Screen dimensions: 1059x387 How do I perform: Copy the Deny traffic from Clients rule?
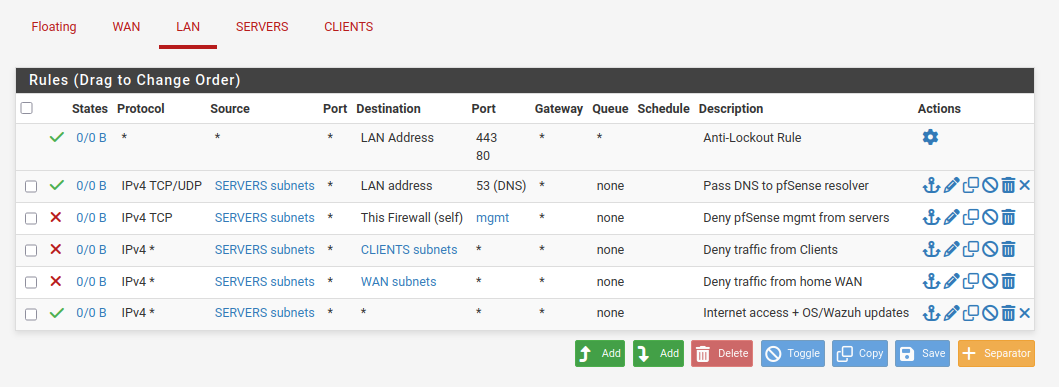point(971,250)
